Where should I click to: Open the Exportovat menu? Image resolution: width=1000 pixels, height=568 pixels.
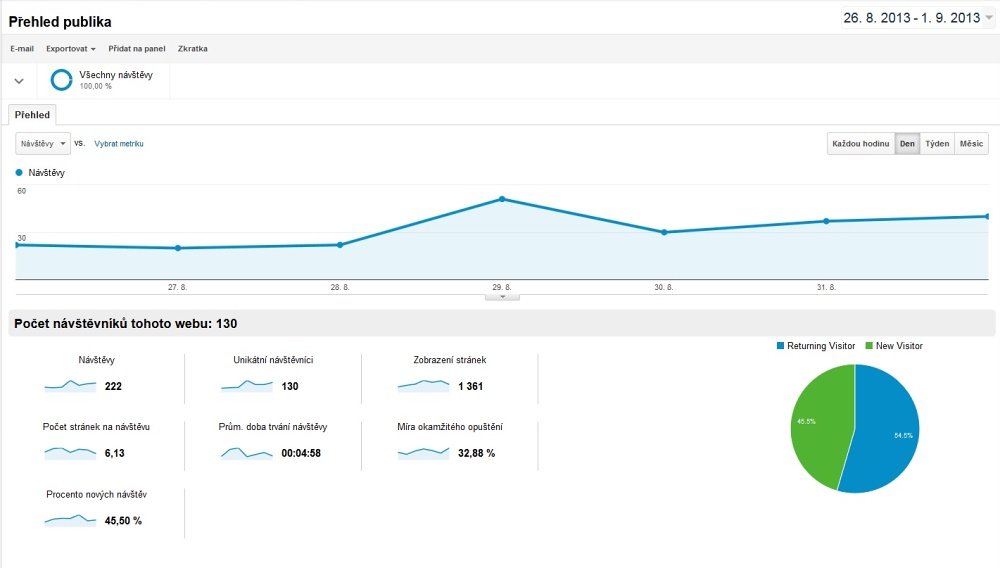(70, 48)
